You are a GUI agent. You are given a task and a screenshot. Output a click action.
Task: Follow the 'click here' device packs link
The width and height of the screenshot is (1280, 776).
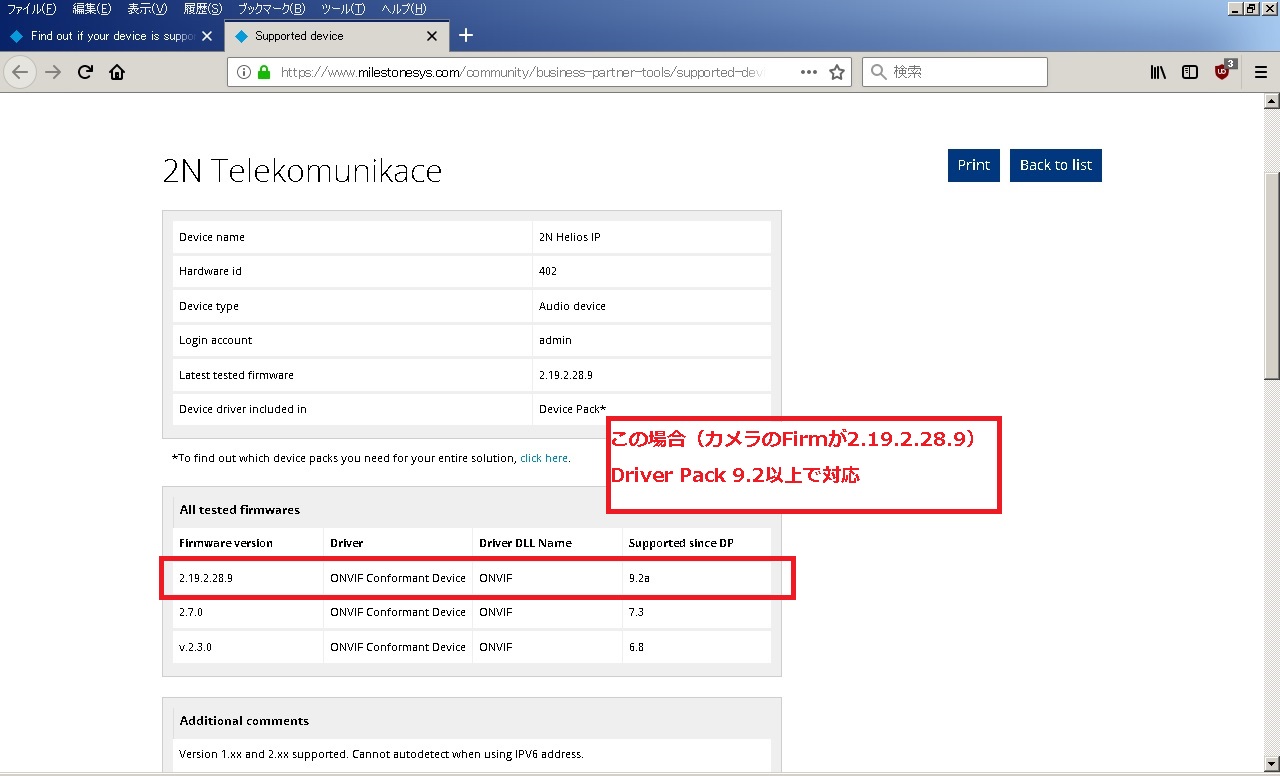(544, 458)
